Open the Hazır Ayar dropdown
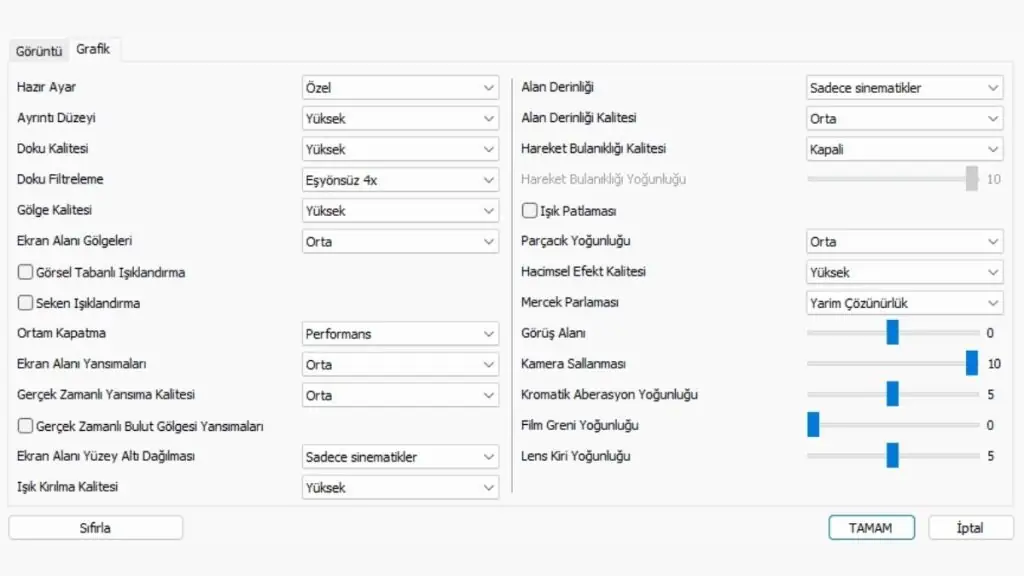 coord(400,88)
